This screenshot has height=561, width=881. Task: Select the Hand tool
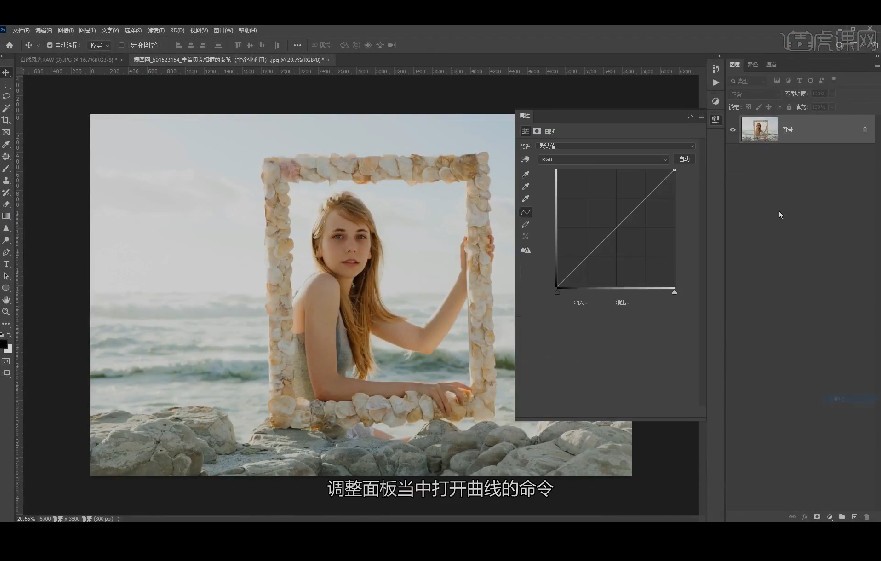(x=6, y=300)
